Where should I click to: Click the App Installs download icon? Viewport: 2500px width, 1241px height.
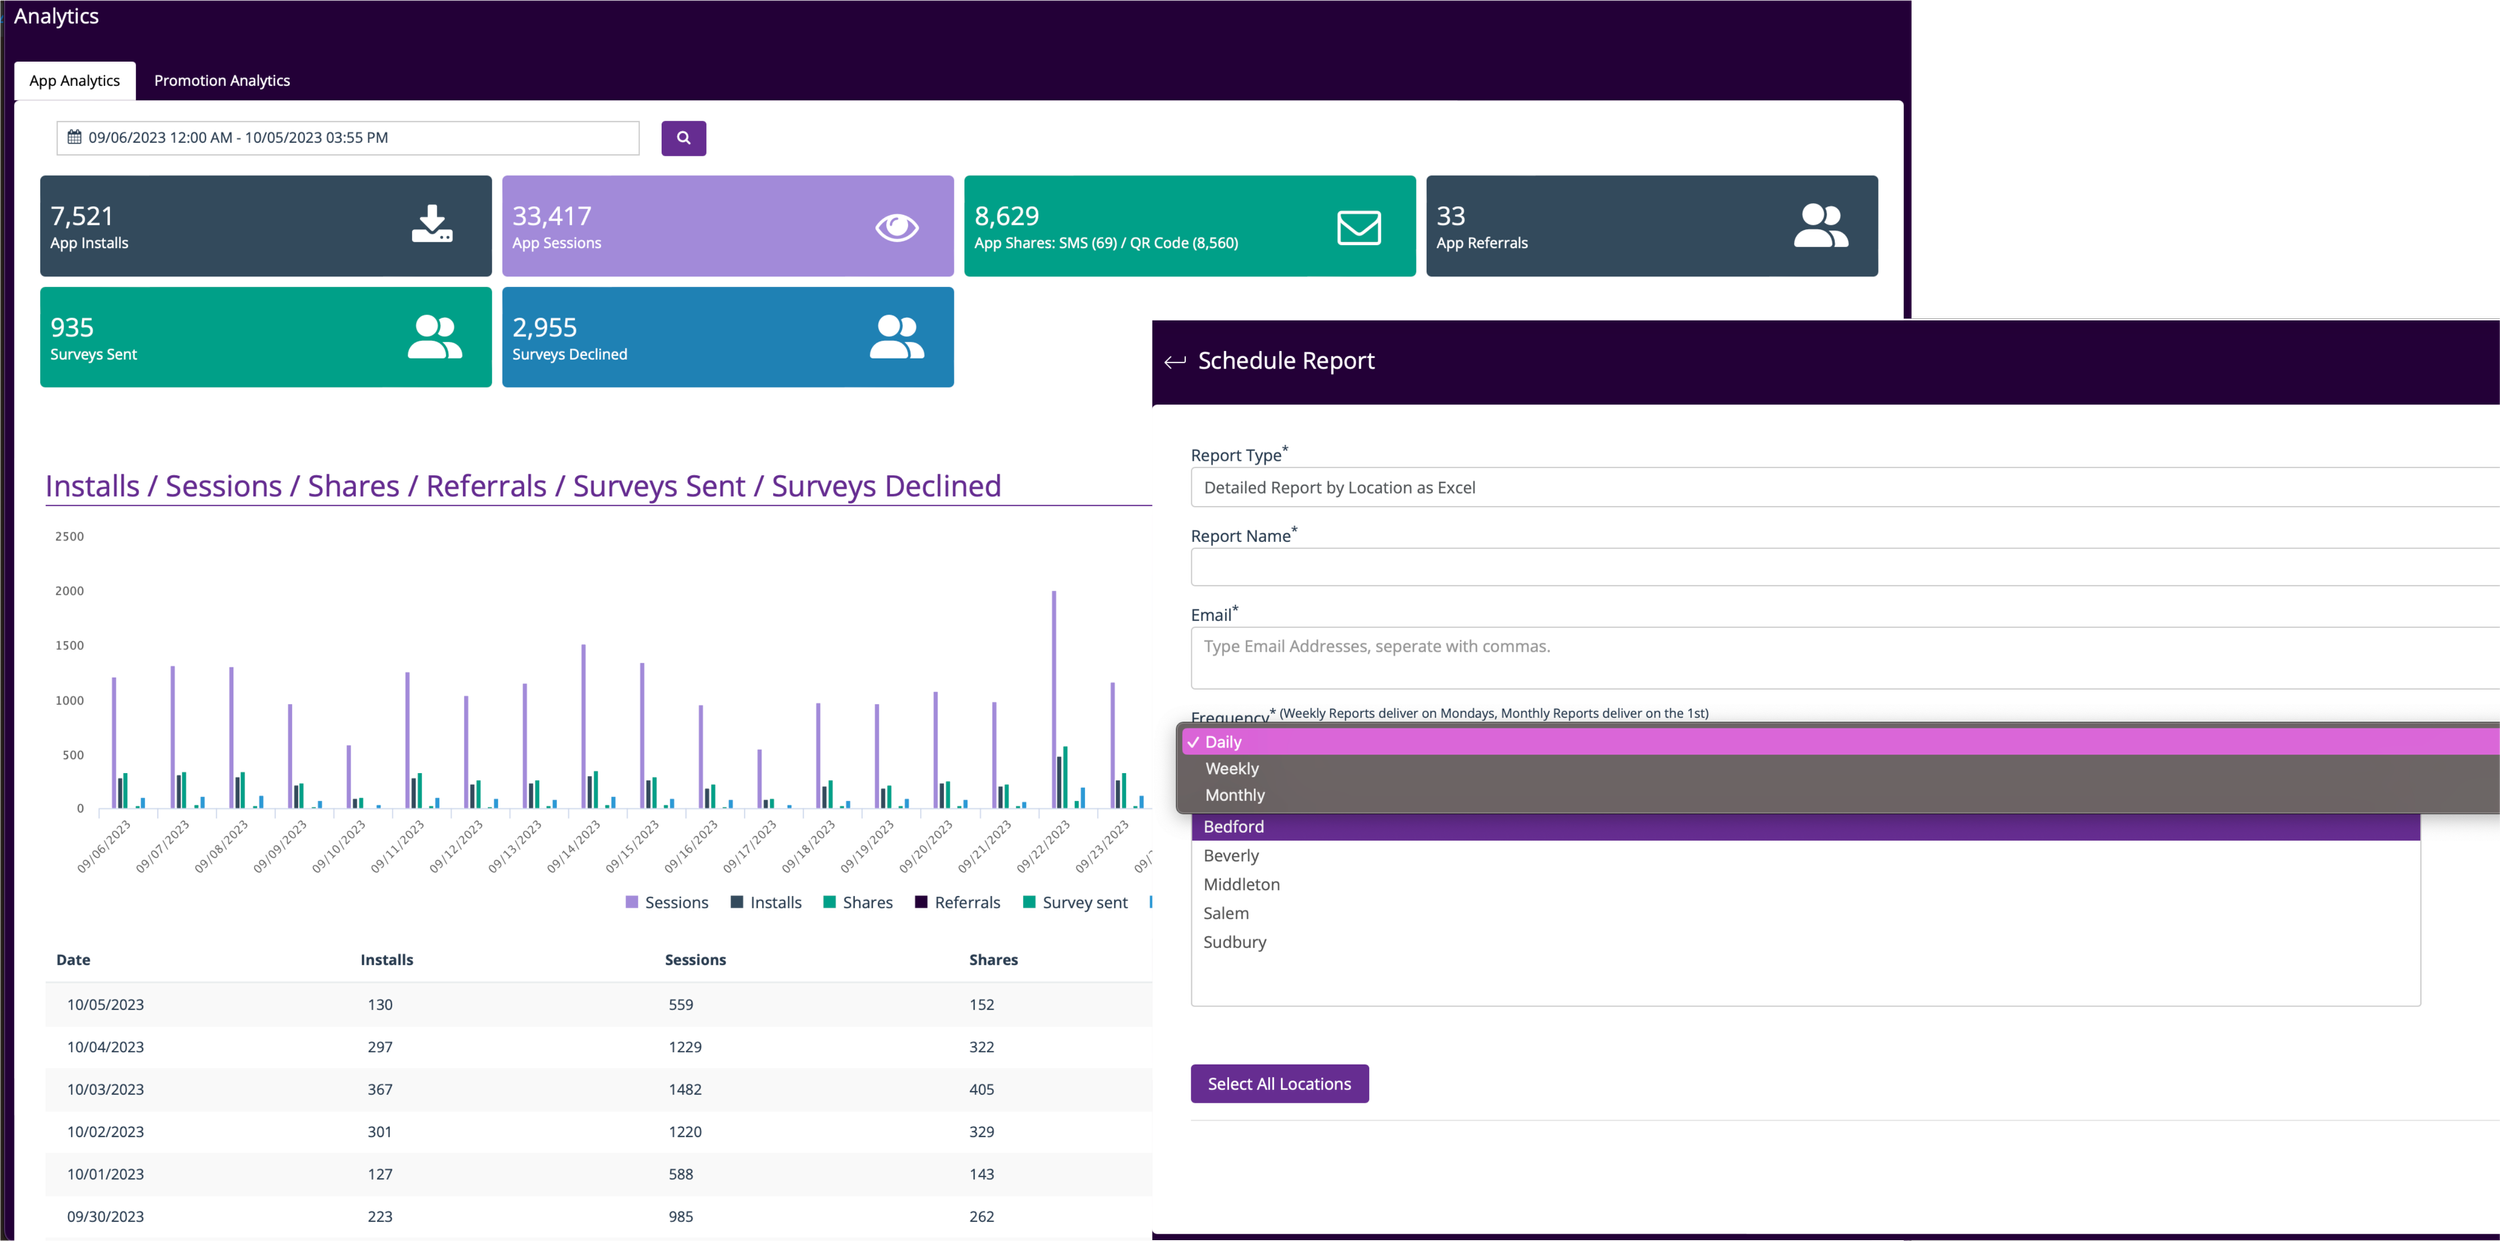432,224
